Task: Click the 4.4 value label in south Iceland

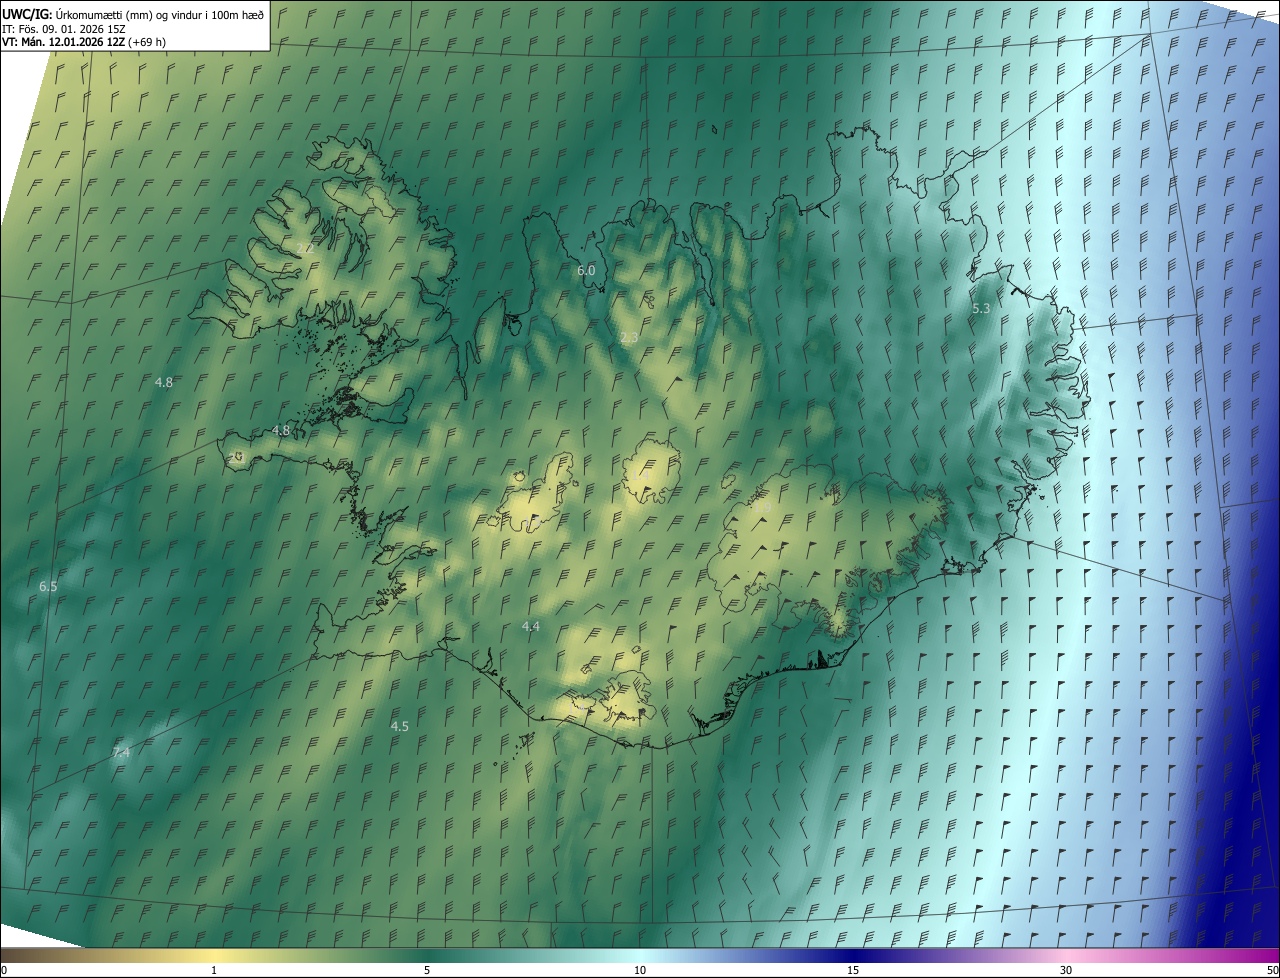Action: tap(531, 626)
